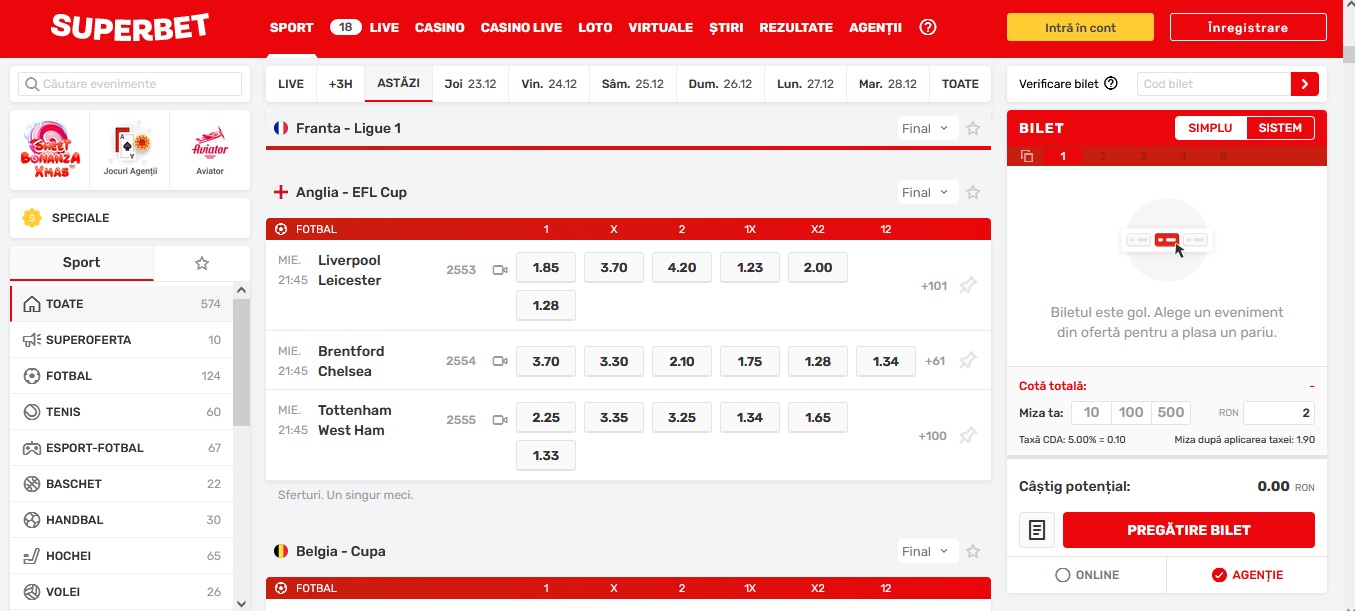Click the live video icon for Liverpool Leicester
Screen dimensions: 1360x611
(501, 270)
